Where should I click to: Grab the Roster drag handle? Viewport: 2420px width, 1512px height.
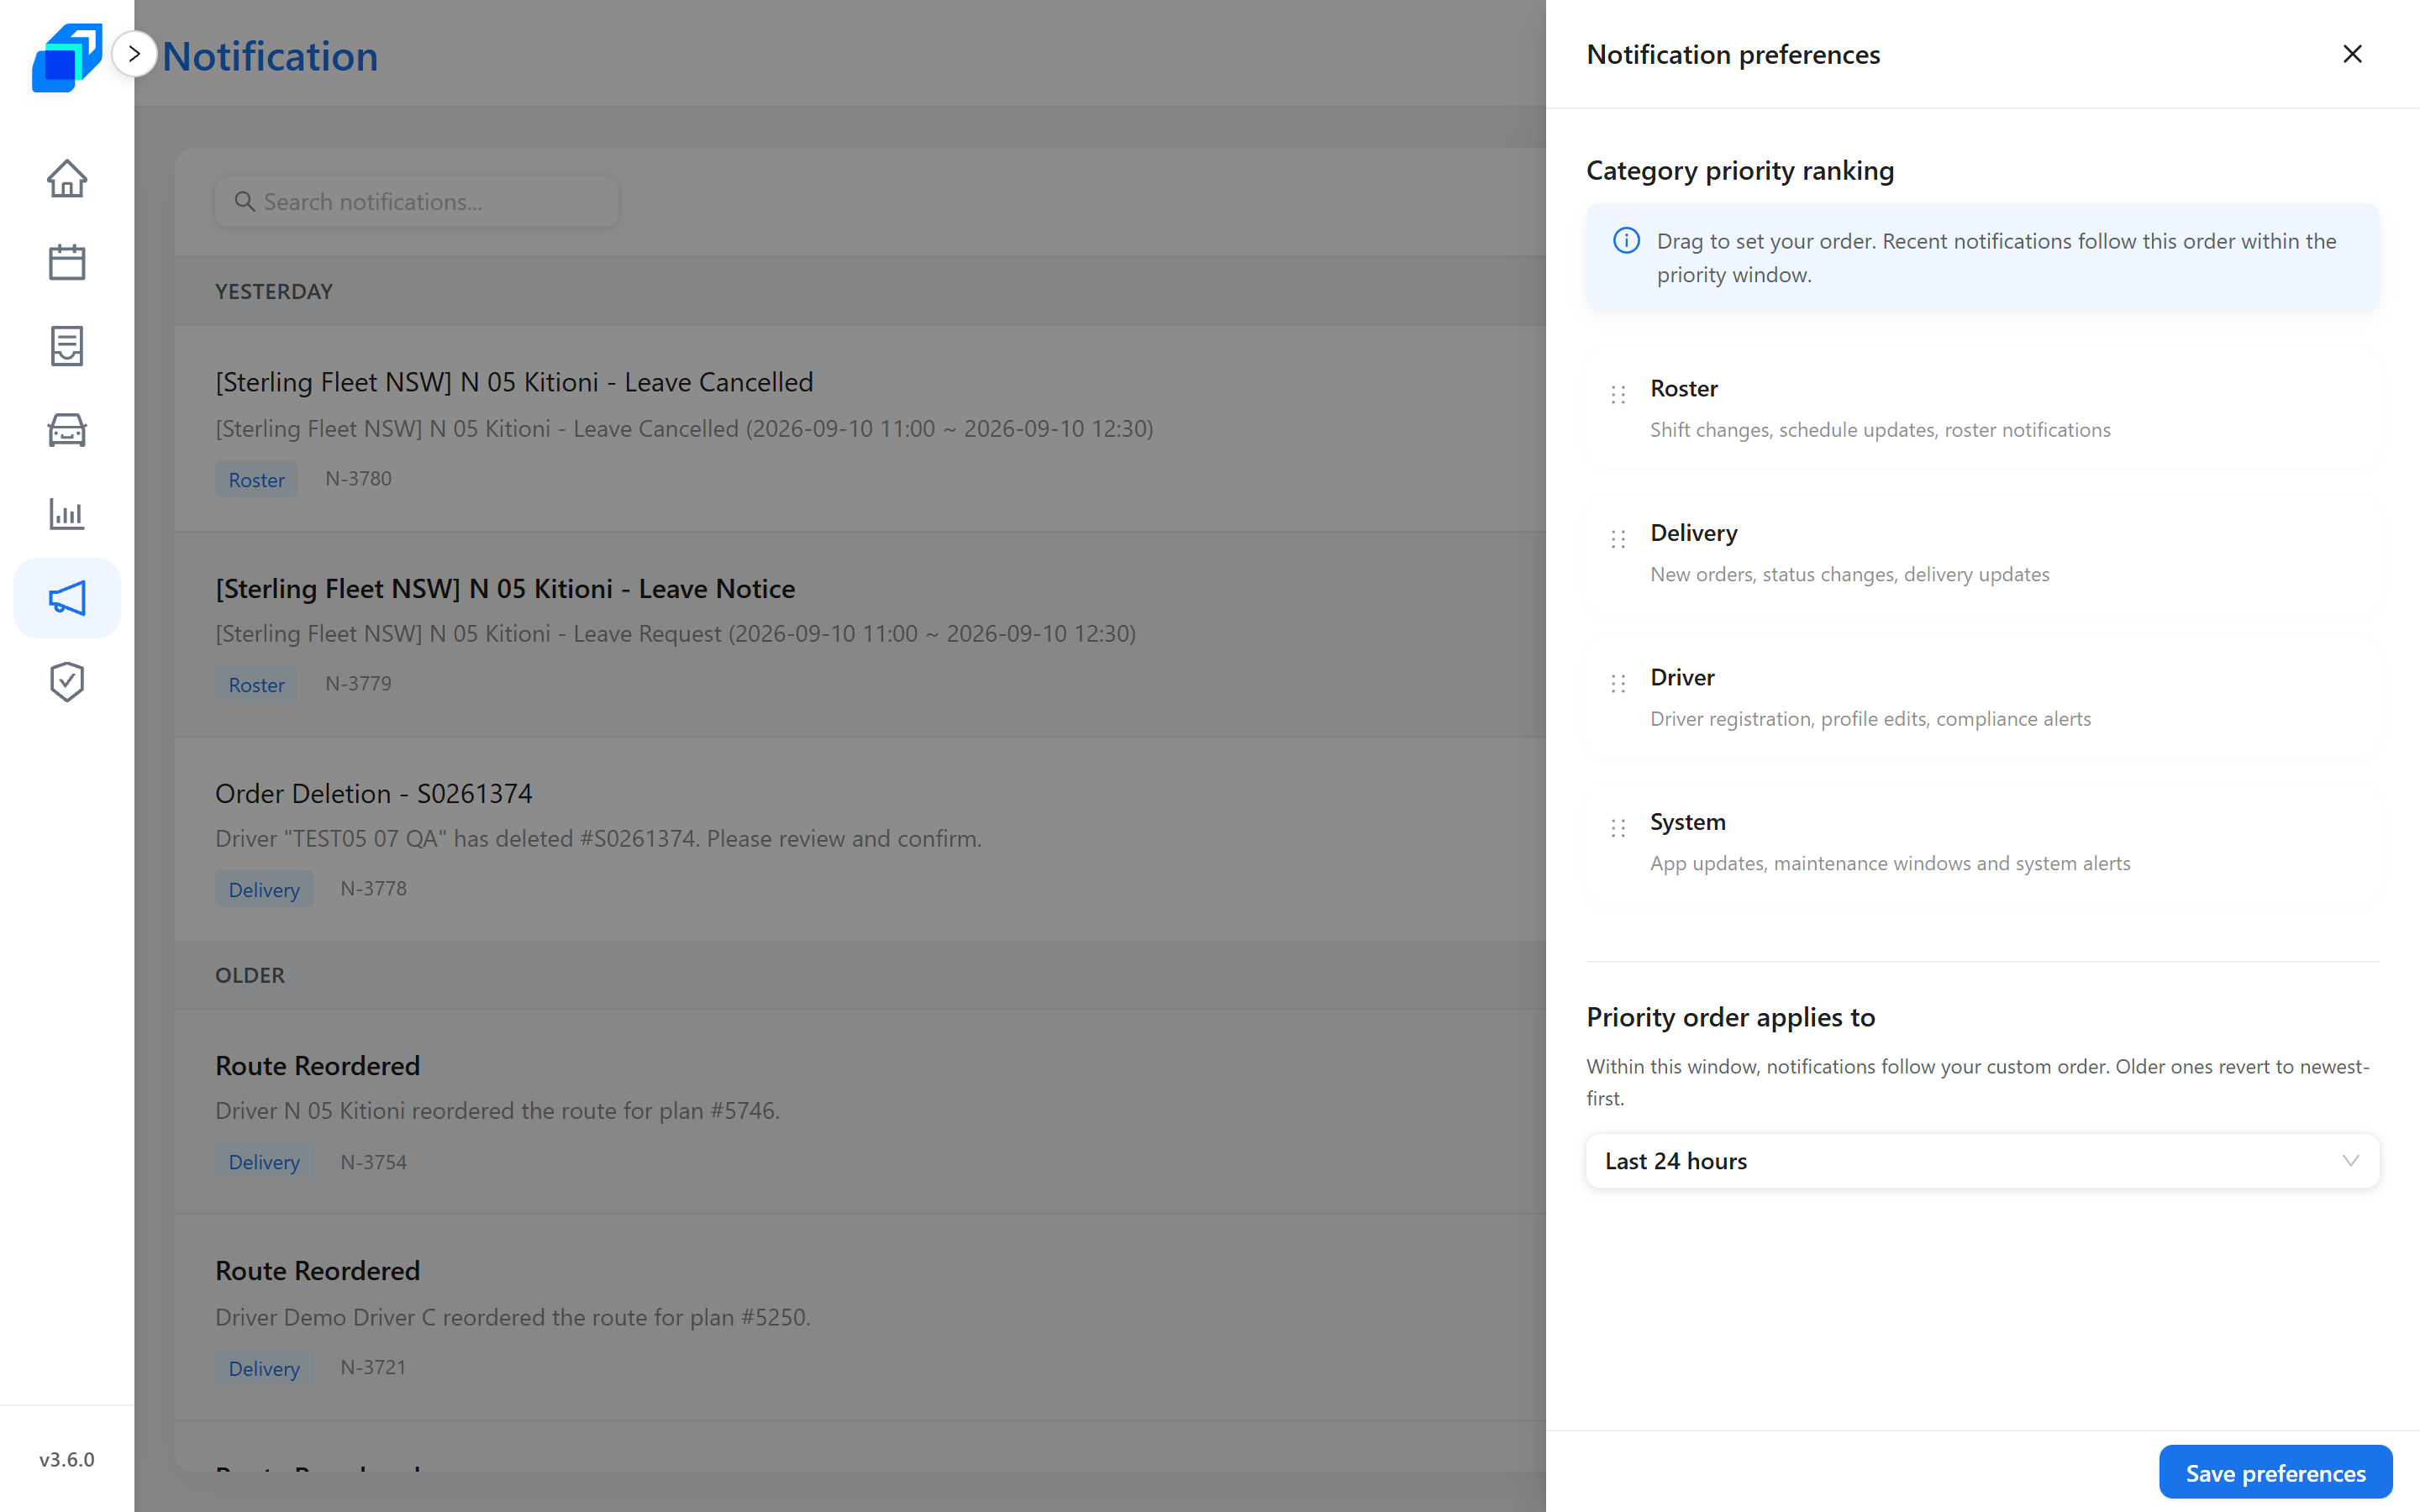tap(1618, 394)
